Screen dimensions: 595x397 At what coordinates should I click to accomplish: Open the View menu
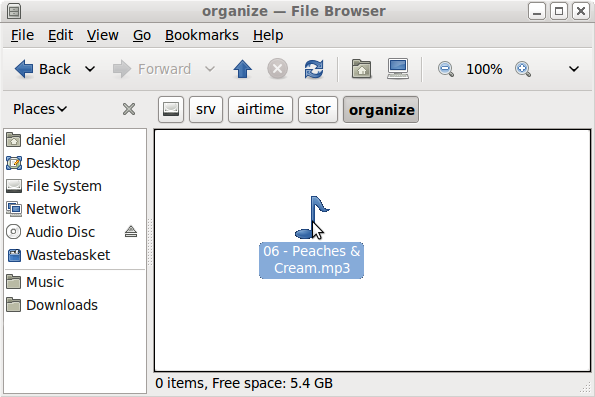(x=102, y=35)
